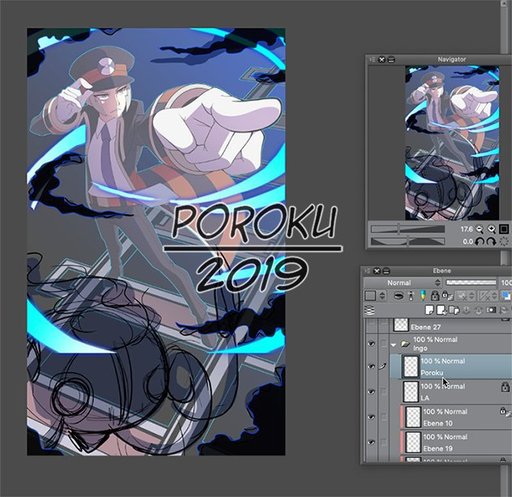Toggle visibility of Ingo folder
This screenshot has height=497, width=512.
[371, 344]
